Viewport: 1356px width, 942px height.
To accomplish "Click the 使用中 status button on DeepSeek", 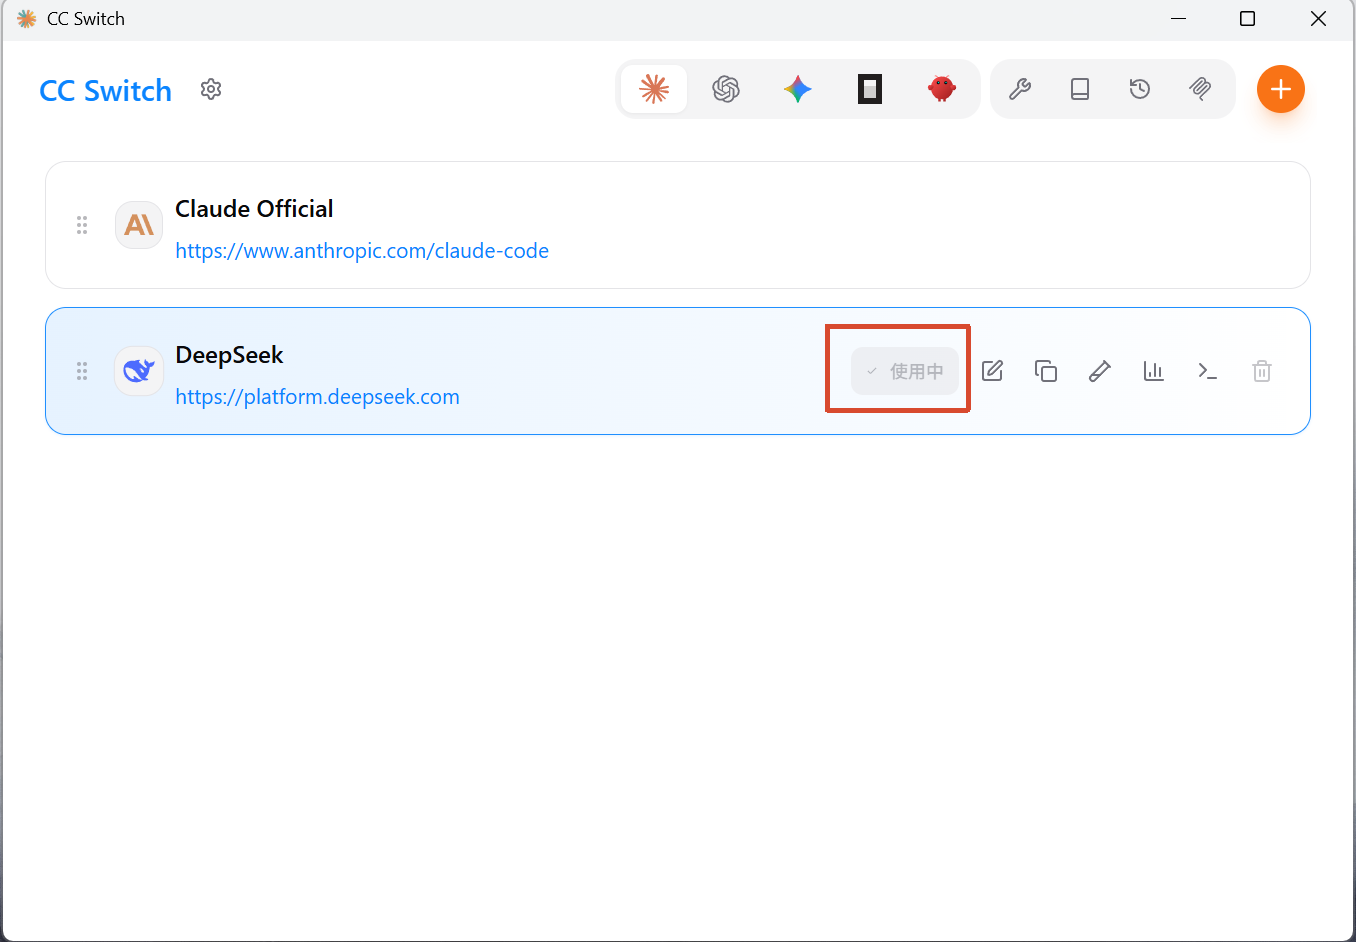I will coord(905,371).
